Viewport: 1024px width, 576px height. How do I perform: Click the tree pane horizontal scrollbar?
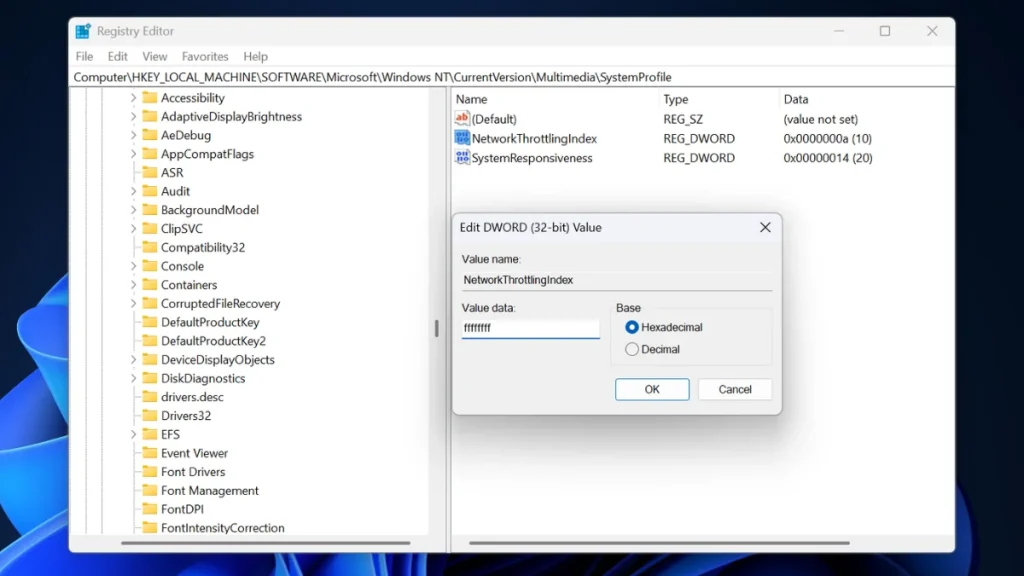pyautogui.click(x=266, y=543)
